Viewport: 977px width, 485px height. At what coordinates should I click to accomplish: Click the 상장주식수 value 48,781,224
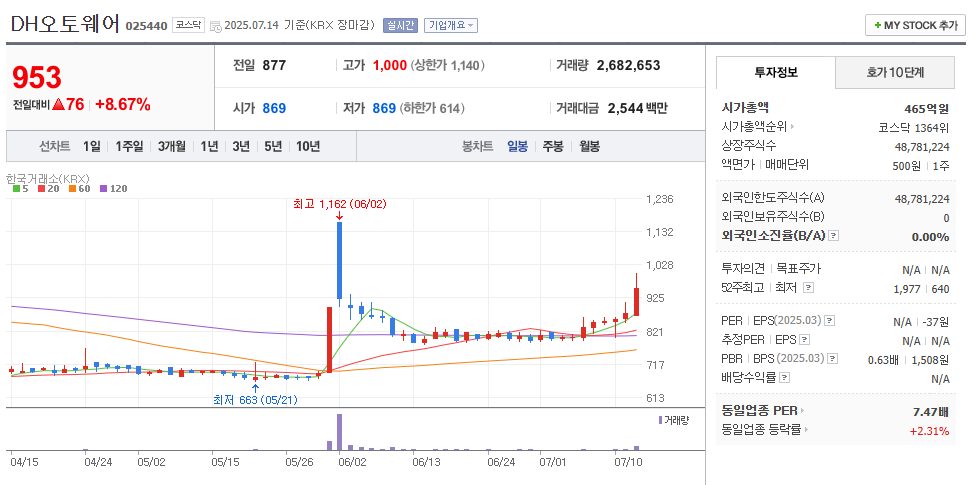(x=922, y=146)
